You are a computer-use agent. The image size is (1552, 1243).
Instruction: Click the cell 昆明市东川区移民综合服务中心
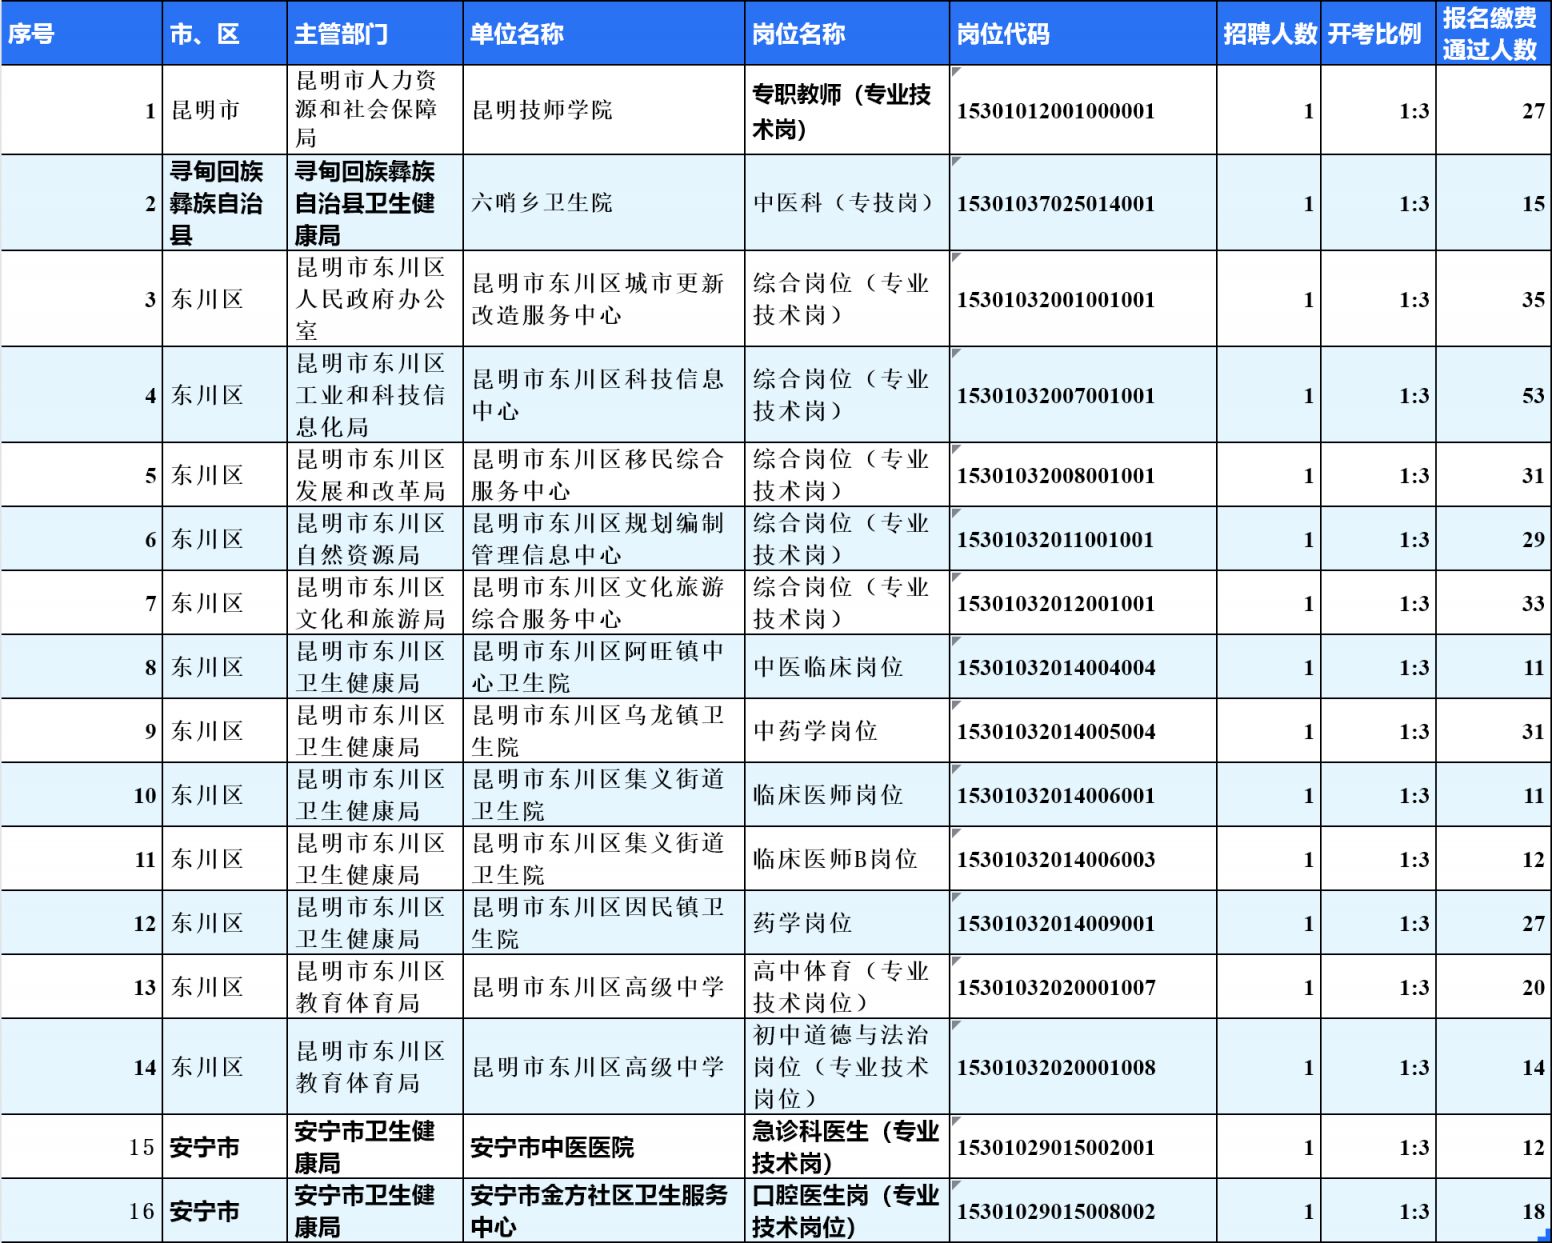pos(604,475)
